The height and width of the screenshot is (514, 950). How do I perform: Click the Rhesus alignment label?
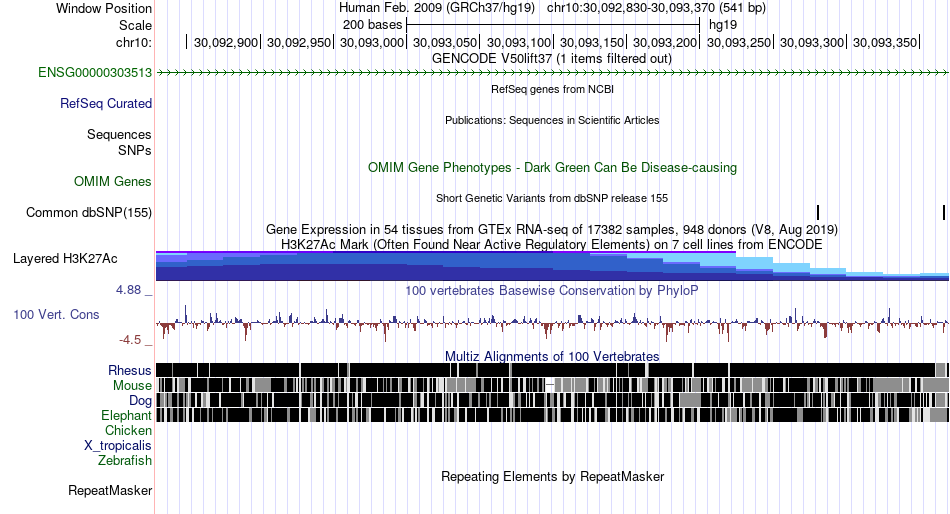[x=129, y=370]
